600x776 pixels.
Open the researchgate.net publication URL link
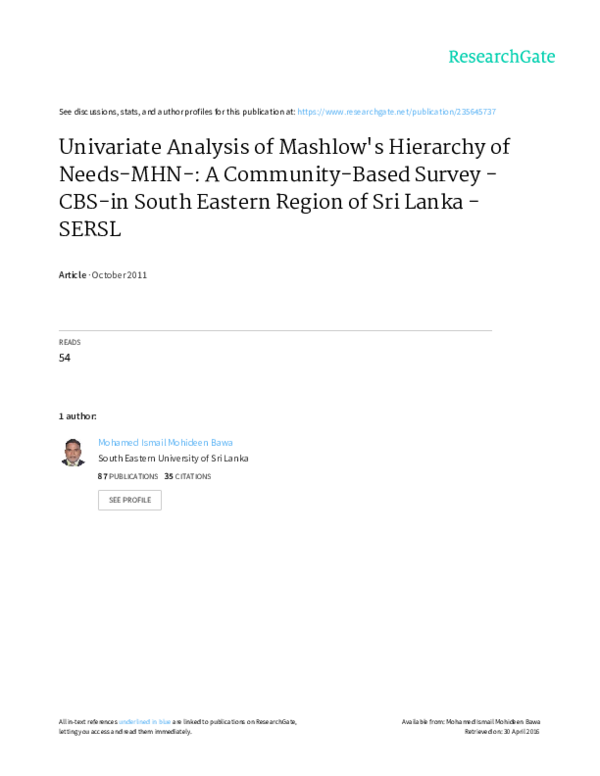point(397,112)
